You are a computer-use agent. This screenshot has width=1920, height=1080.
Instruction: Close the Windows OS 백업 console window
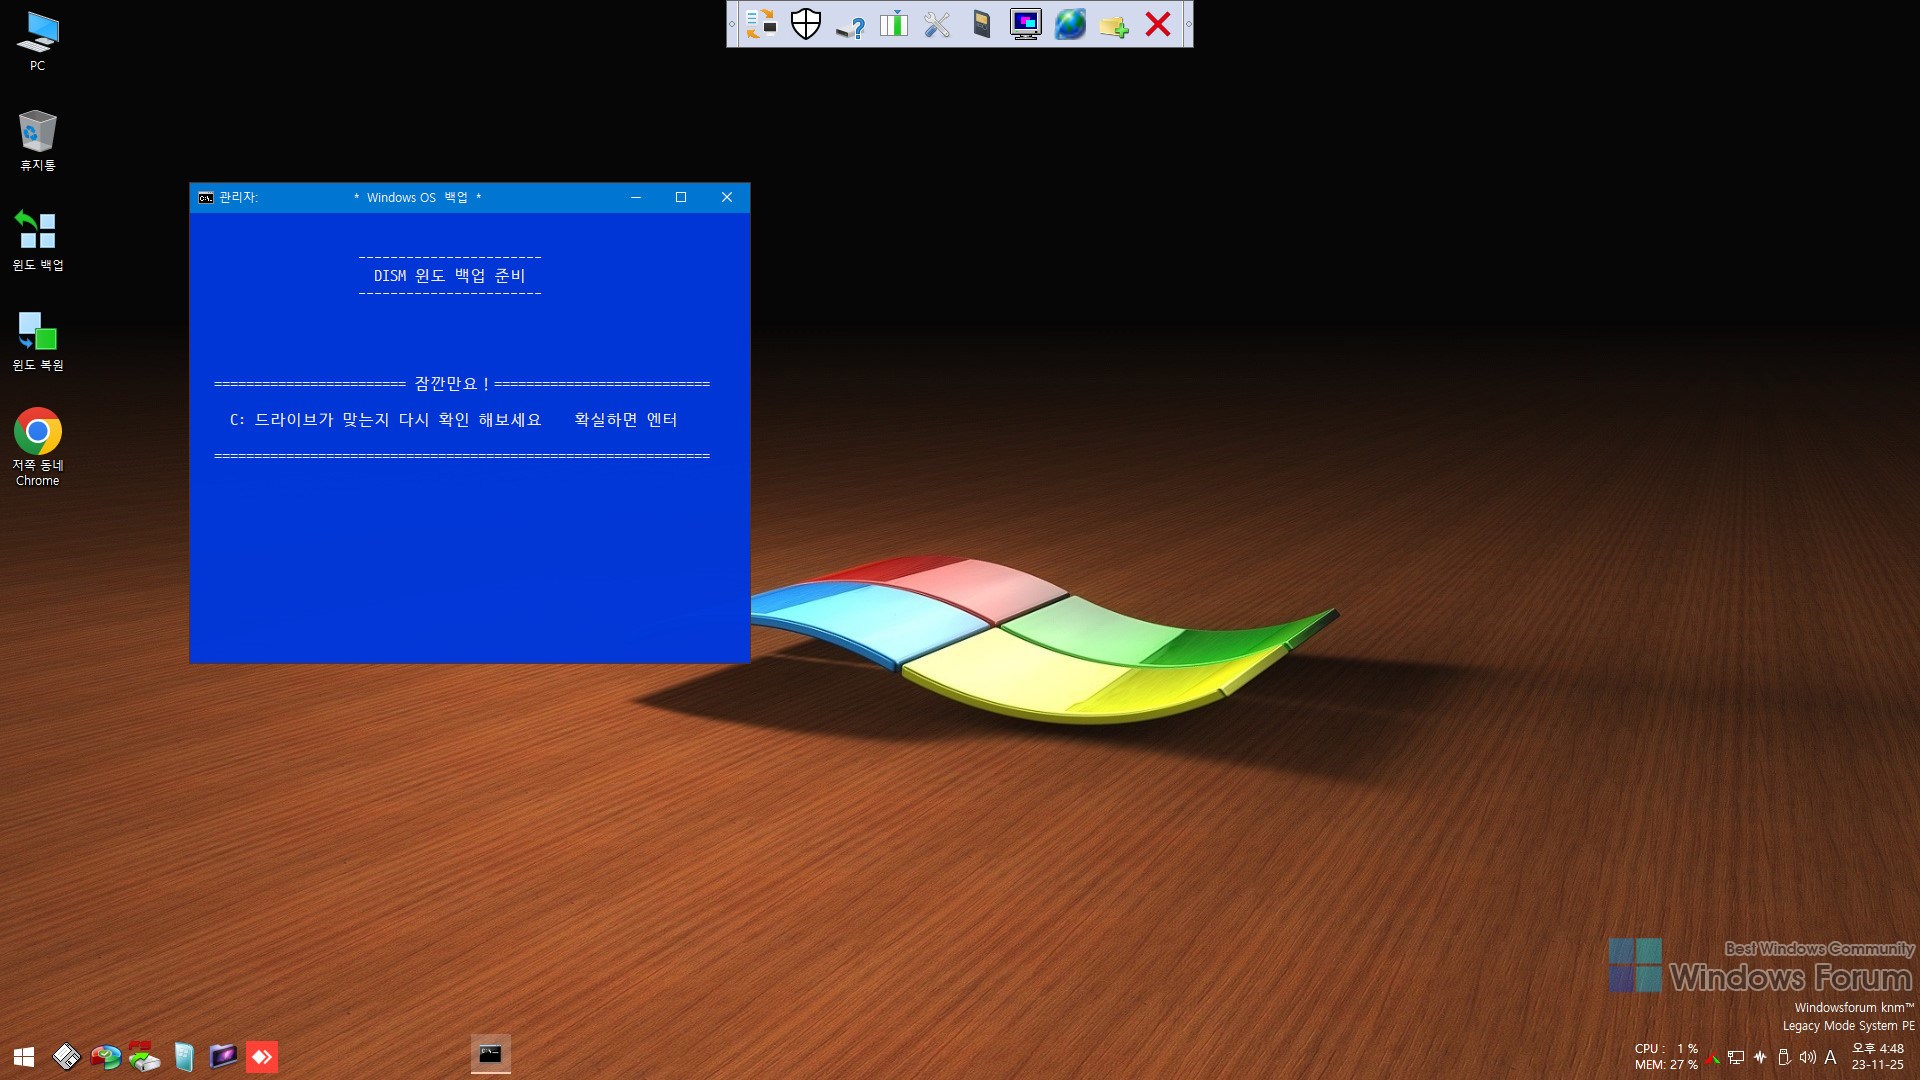click(727, 198)
